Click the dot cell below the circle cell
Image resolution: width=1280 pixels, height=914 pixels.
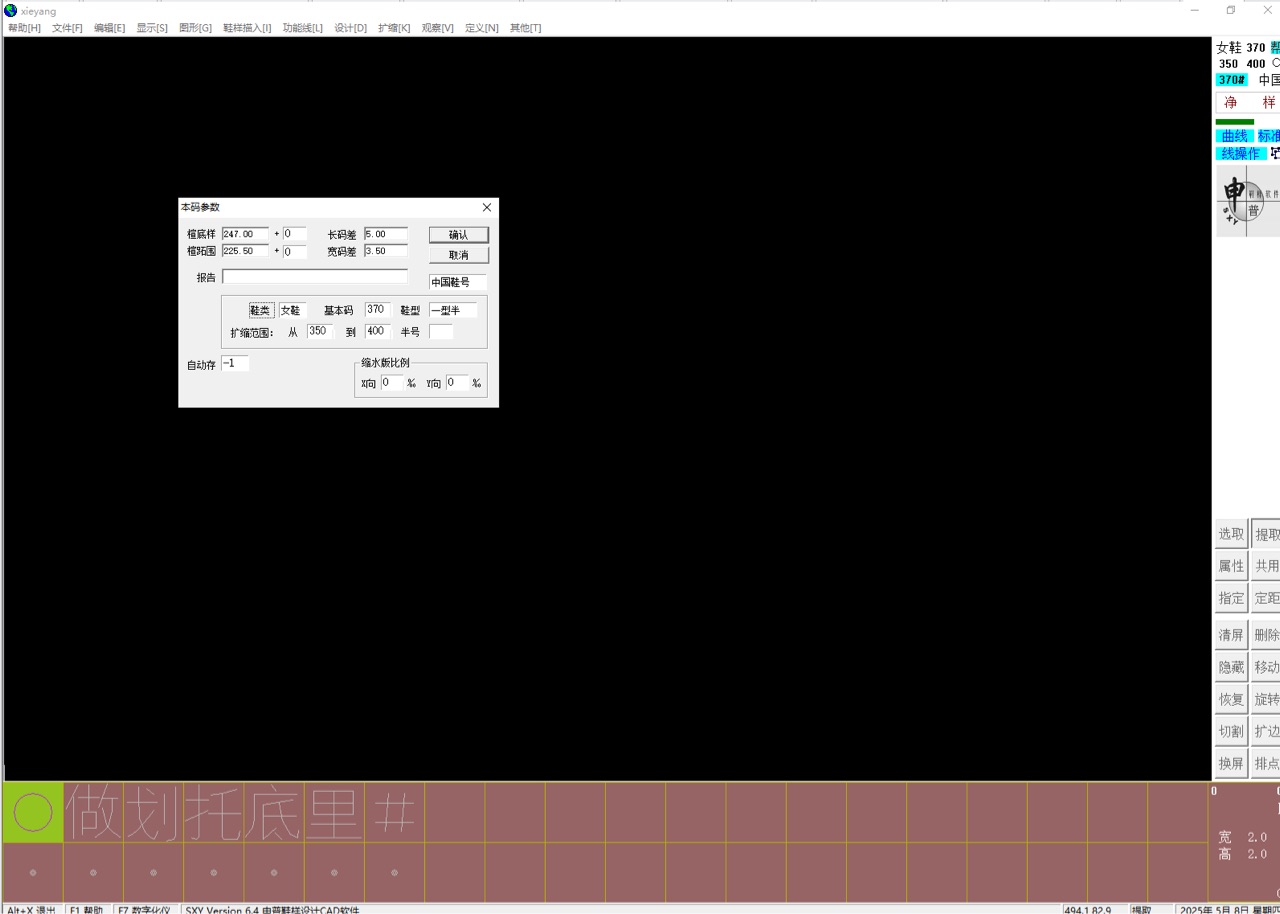(33, 873)
